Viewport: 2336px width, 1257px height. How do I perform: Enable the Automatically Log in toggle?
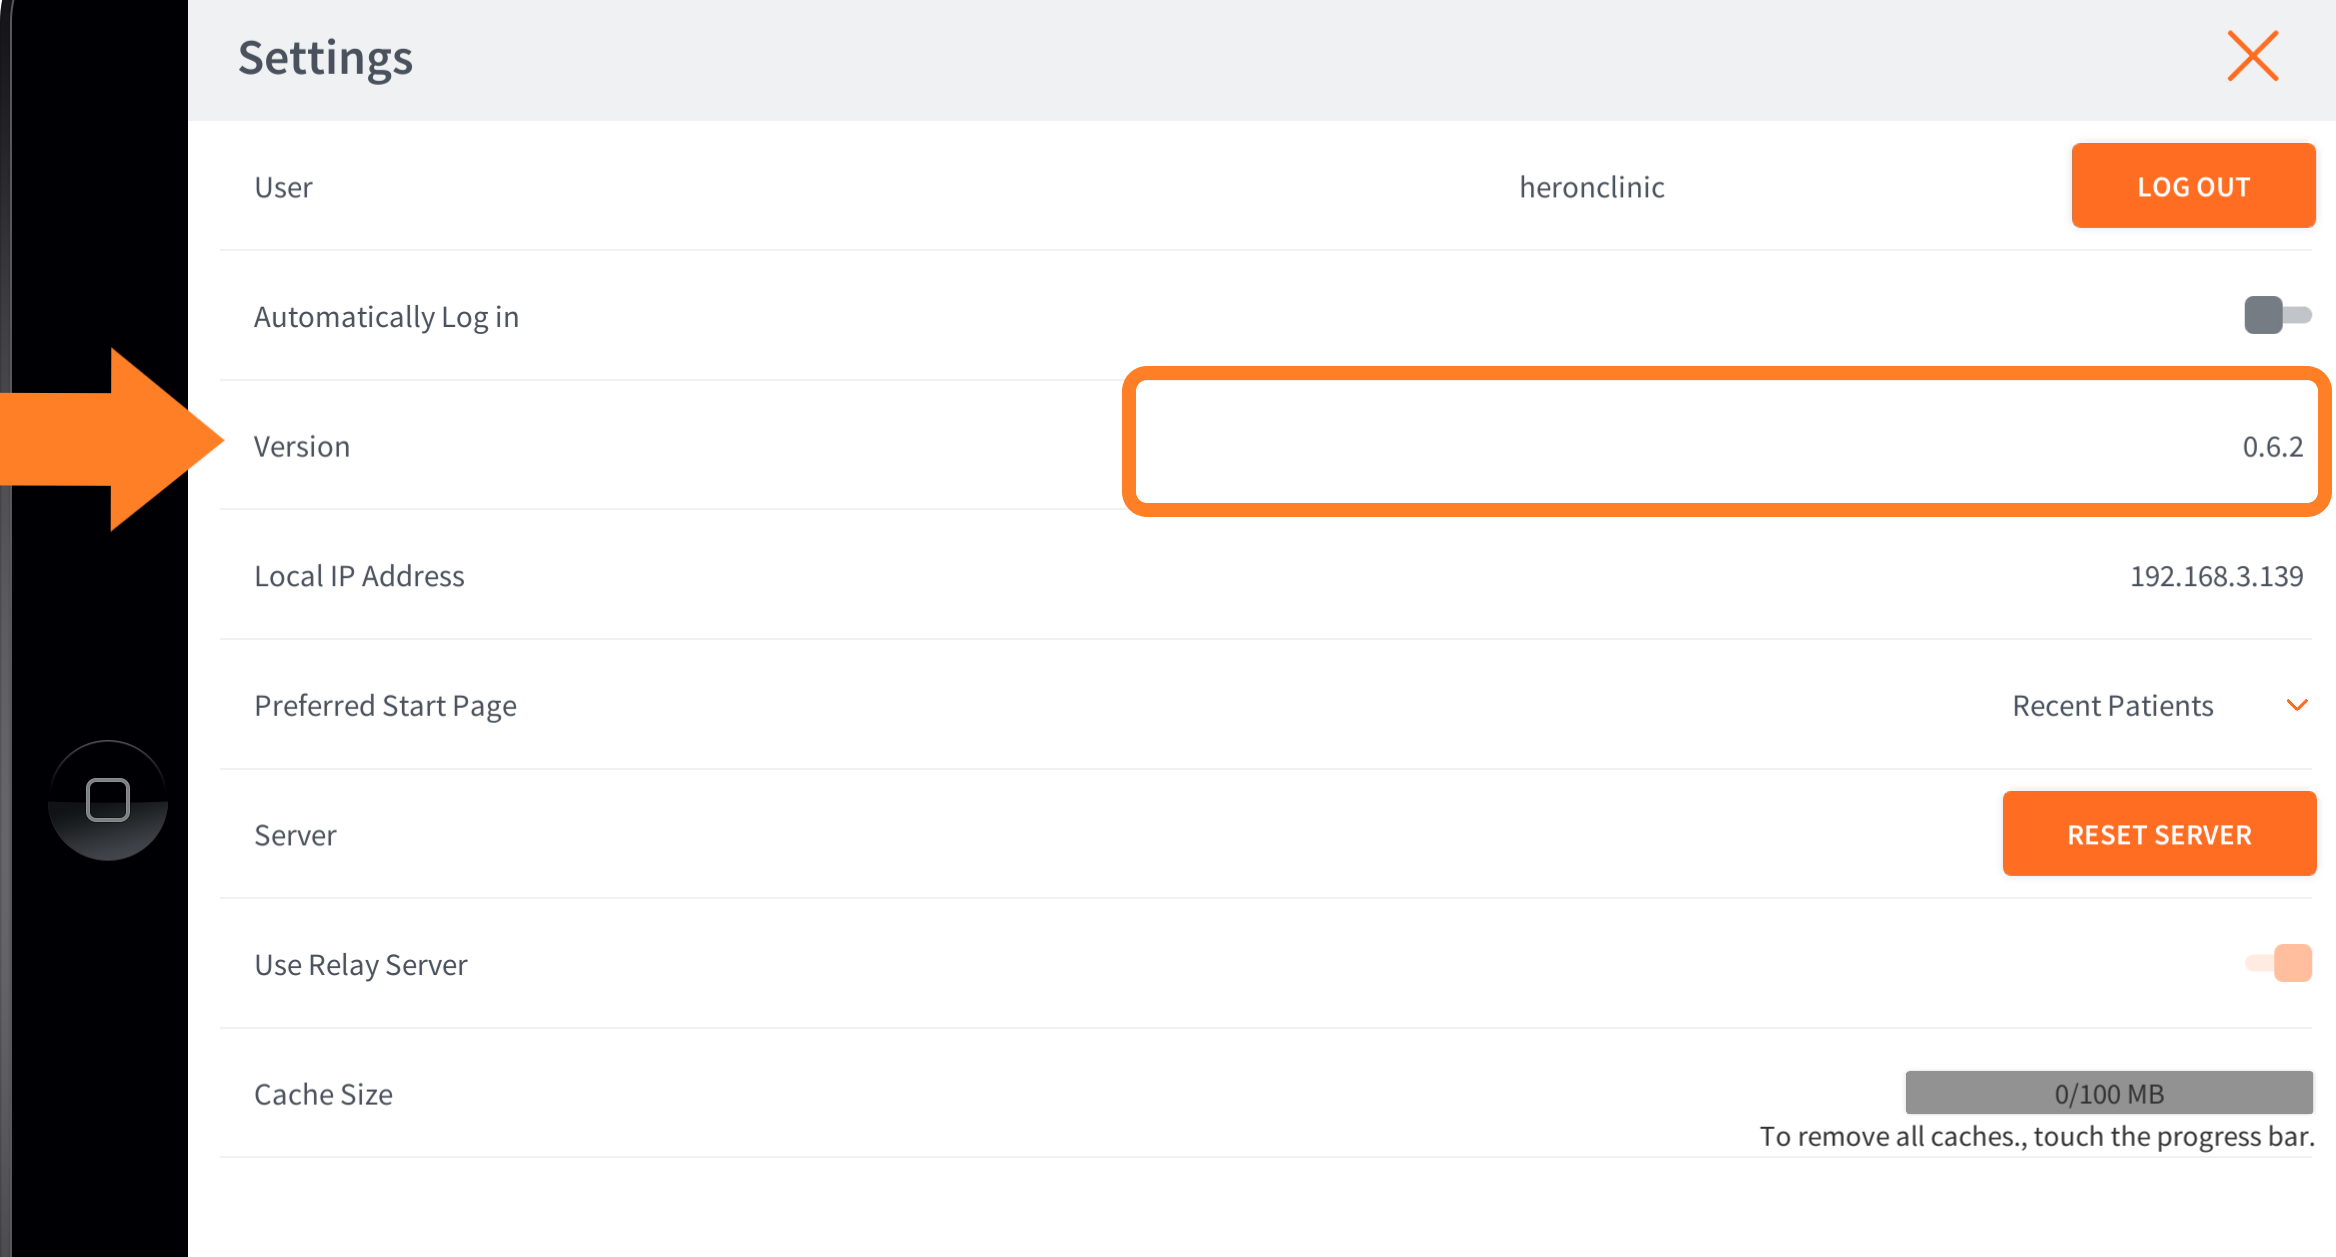tap(2277, 315)
